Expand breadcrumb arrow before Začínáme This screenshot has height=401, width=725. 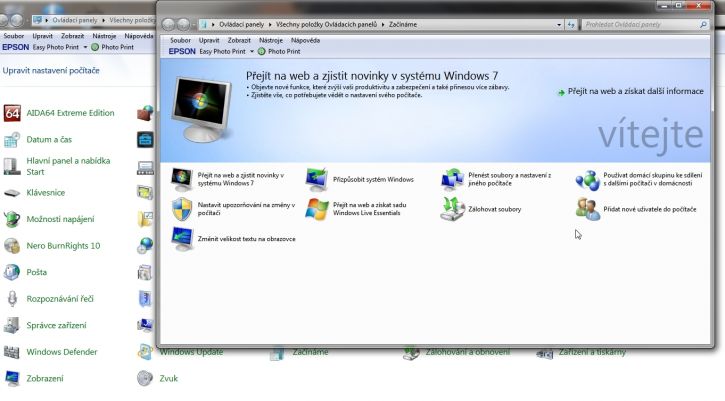383,25
